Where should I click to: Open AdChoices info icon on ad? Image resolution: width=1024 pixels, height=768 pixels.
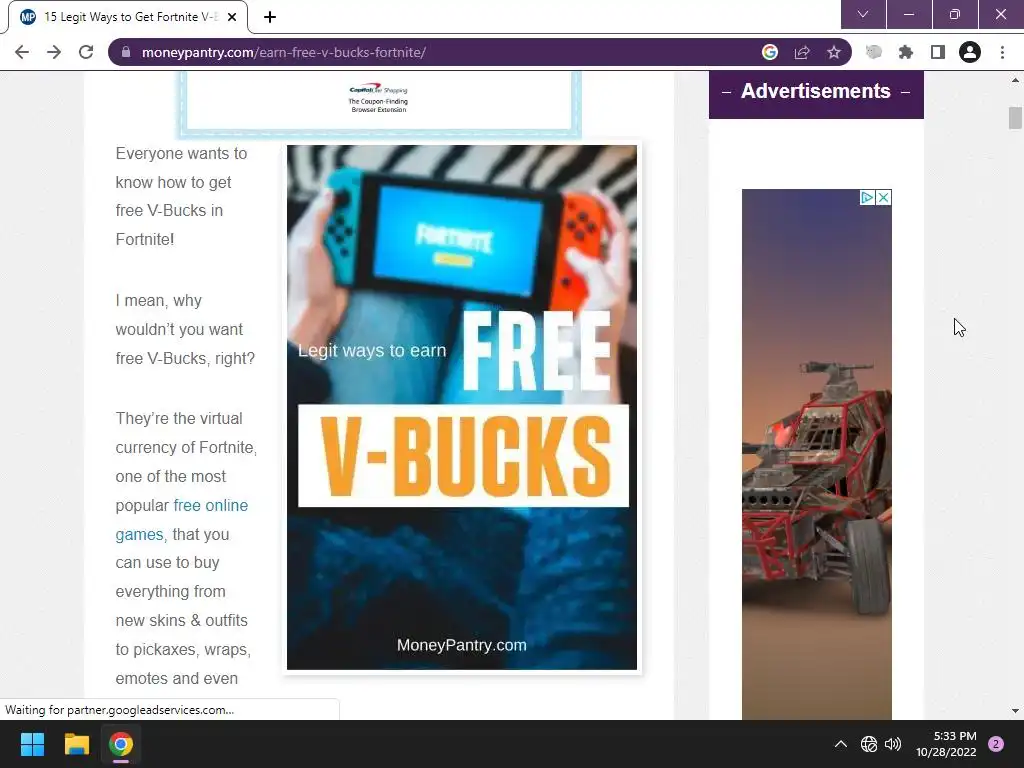click(x=867, y=197)
